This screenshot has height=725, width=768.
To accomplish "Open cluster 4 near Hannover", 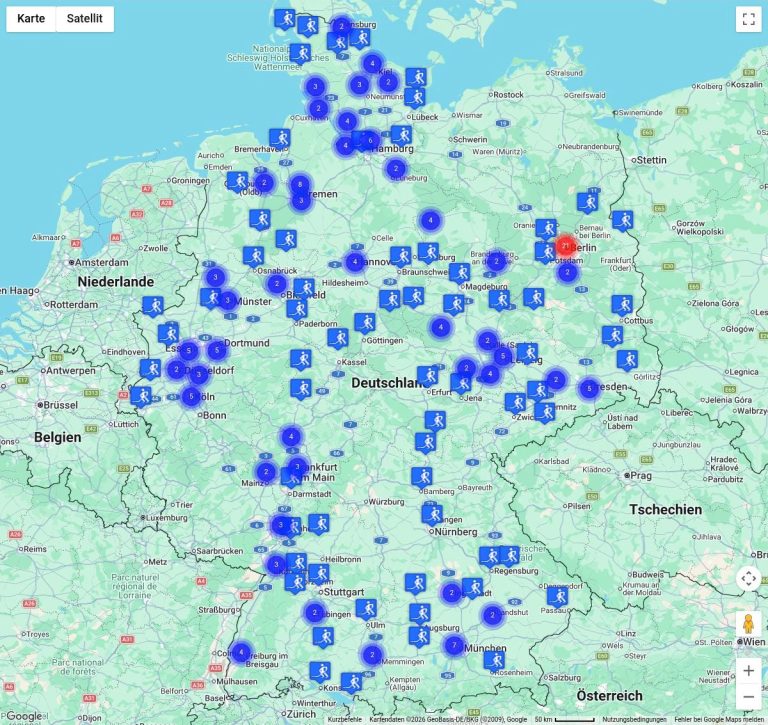I will [355, 262].
